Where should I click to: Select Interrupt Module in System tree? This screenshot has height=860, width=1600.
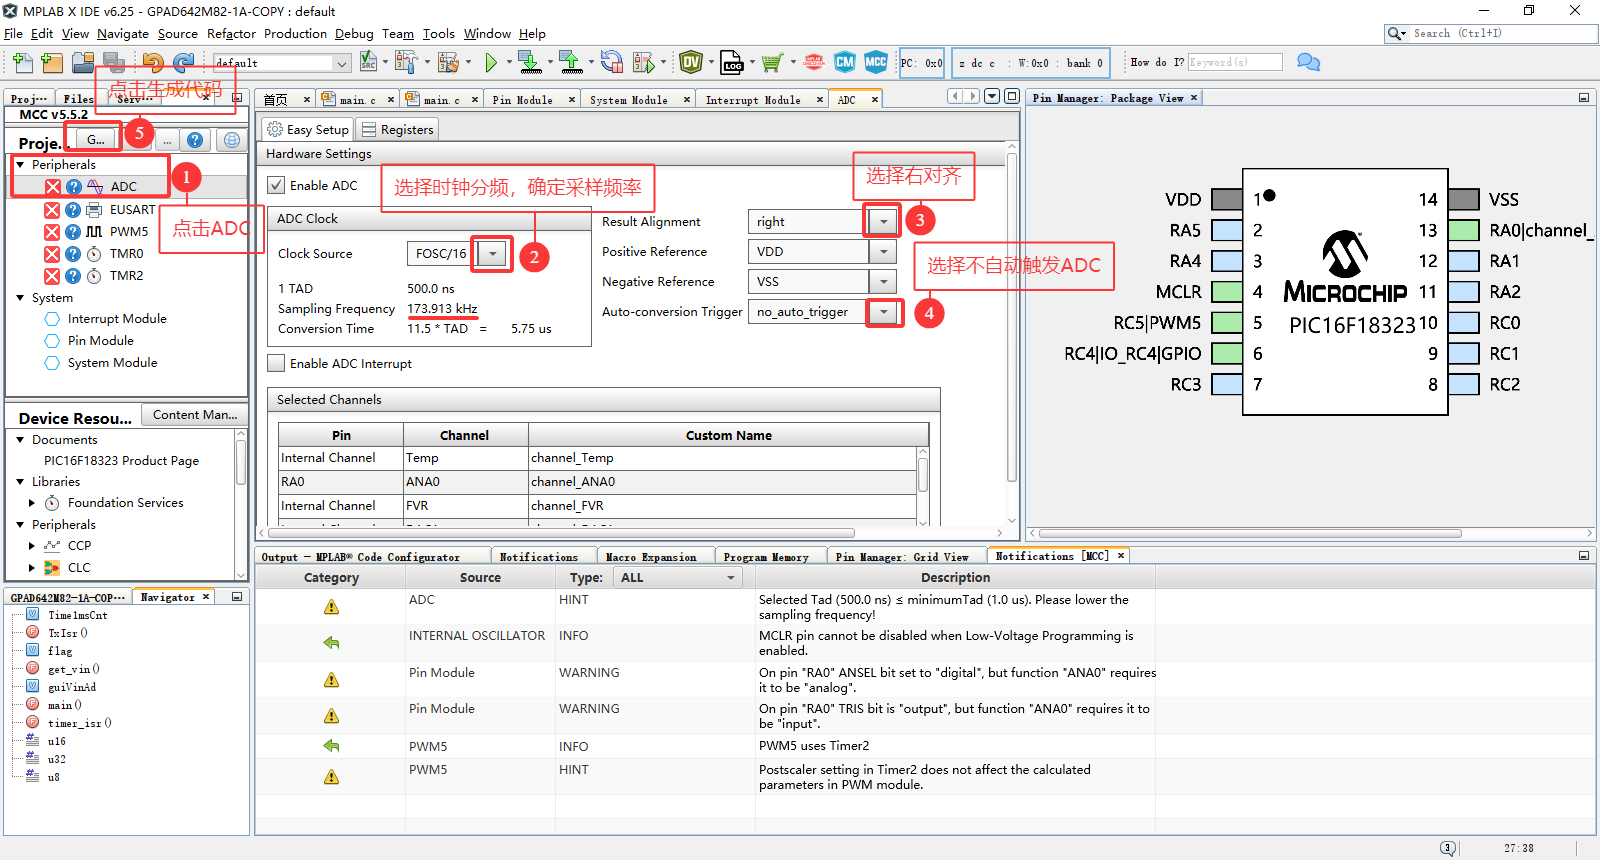(117, 319)
